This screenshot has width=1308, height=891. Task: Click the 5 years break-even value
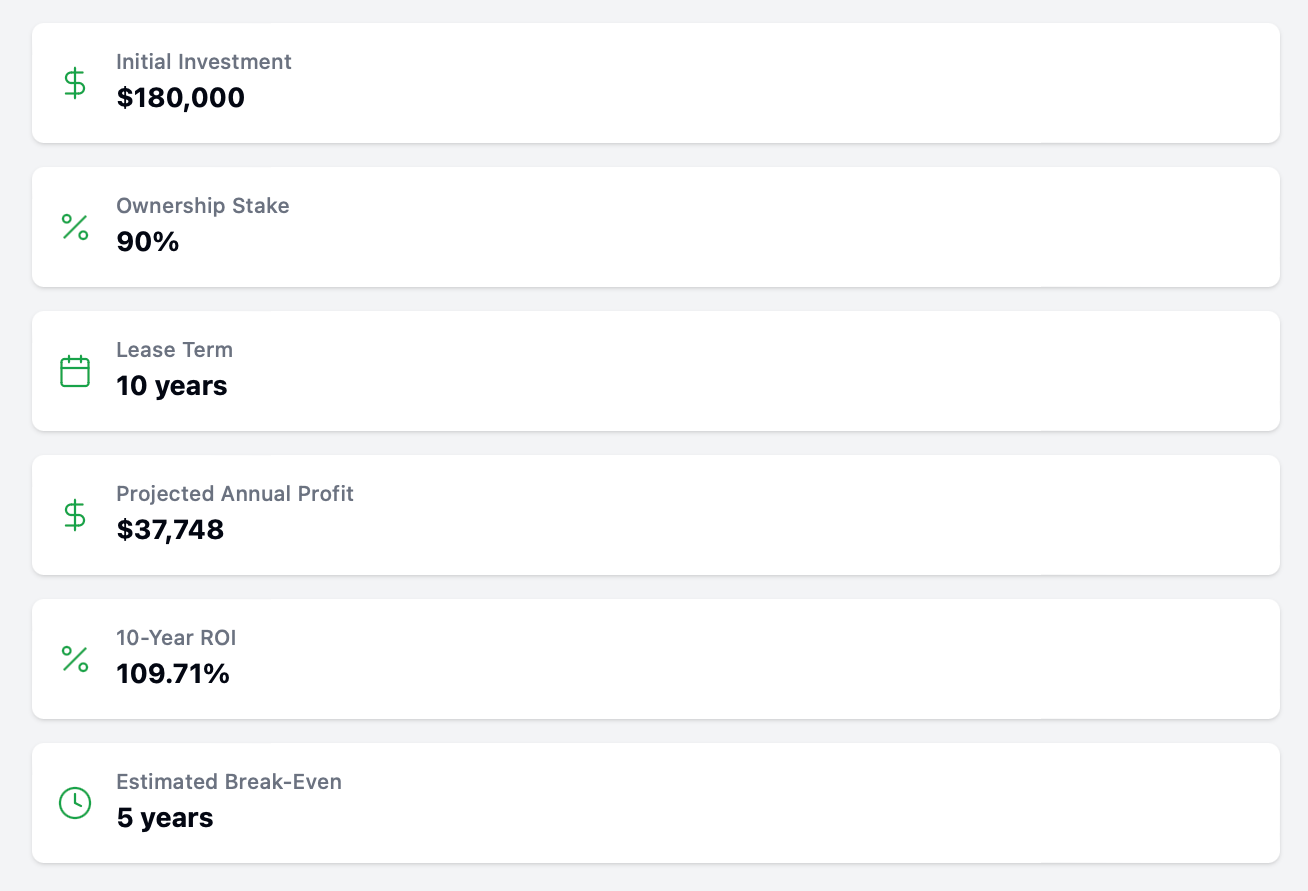(165, 818)
